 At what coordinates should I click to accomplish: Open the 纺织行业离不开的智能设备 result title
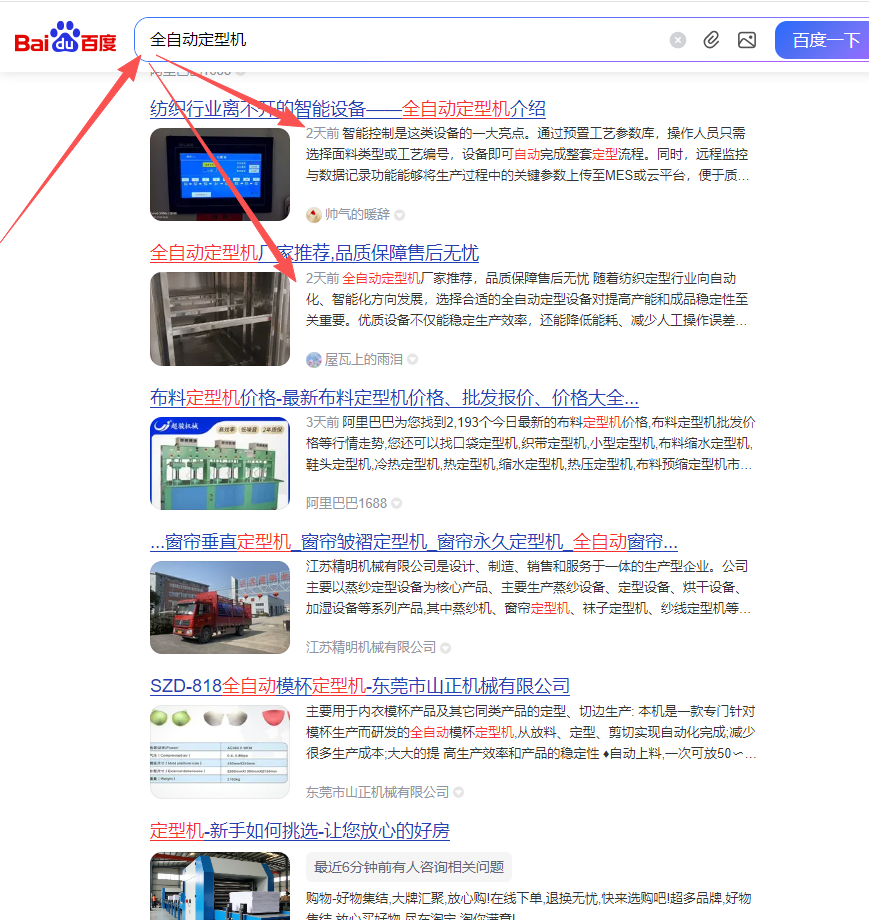coord(348,109)
